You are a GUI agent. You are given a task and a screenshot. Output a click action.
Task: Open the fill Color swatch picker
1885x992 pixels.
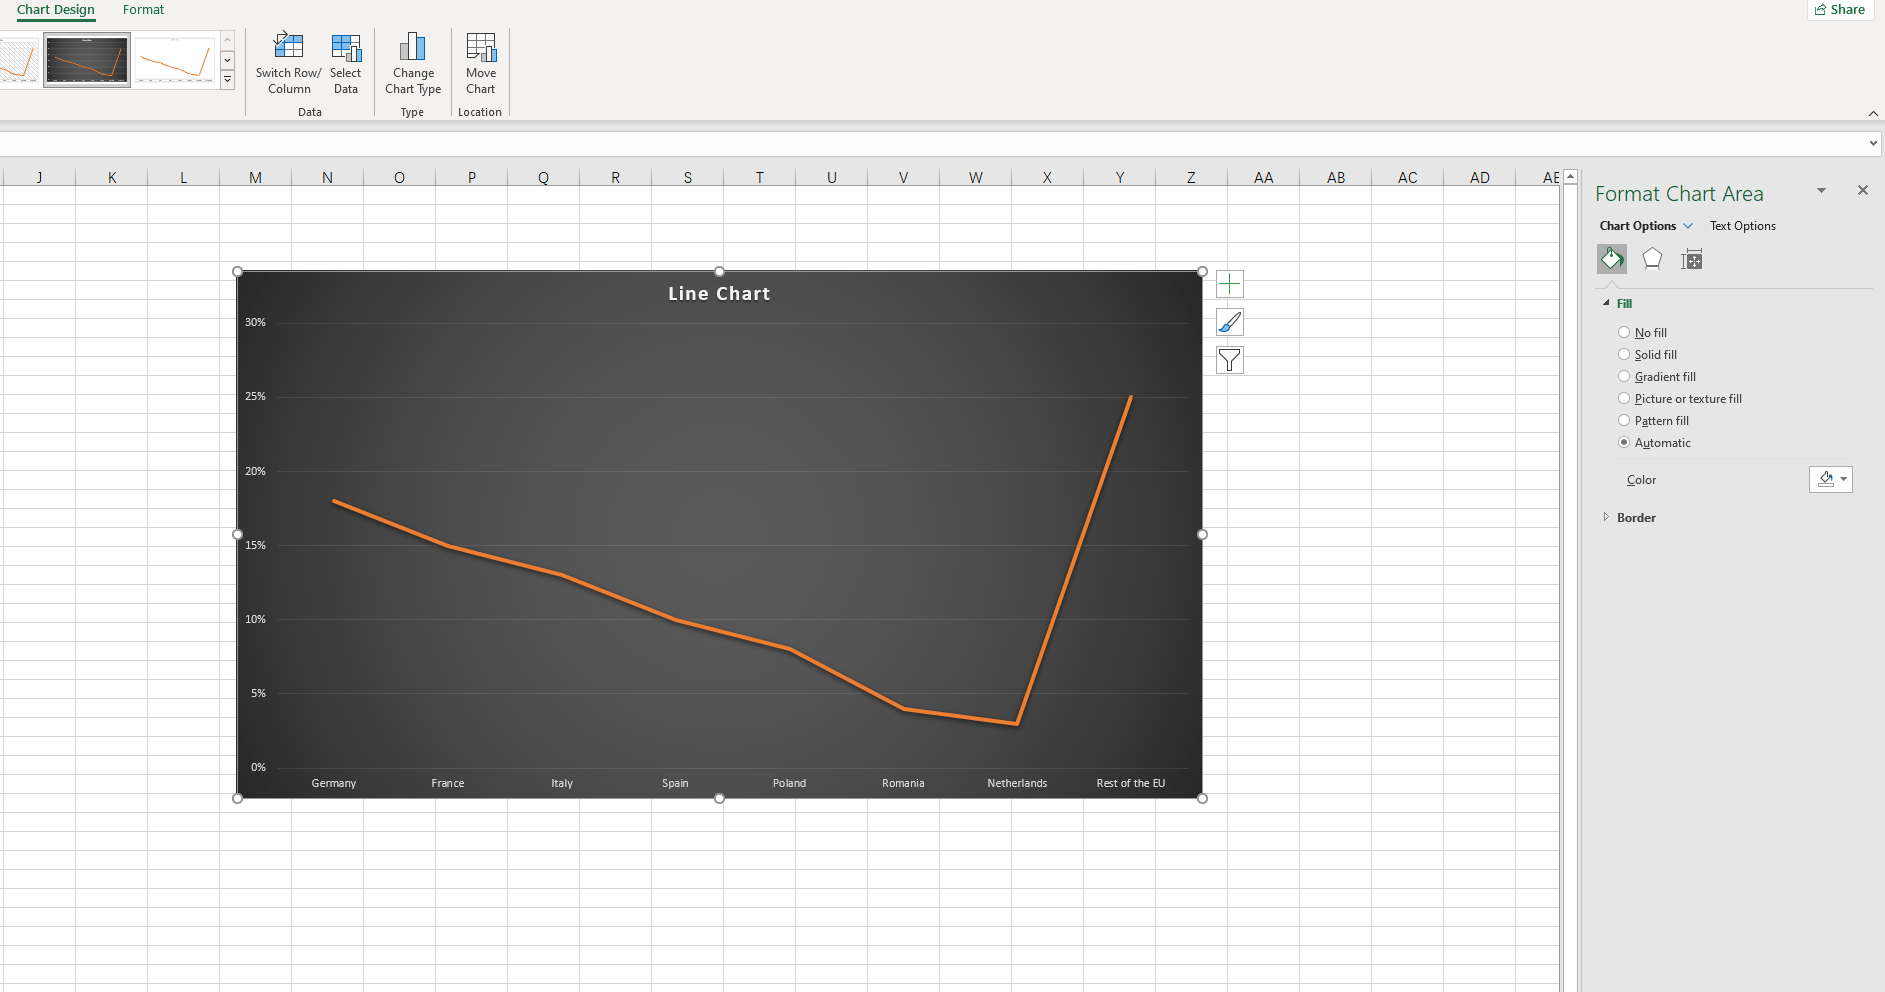[1830, 479]
